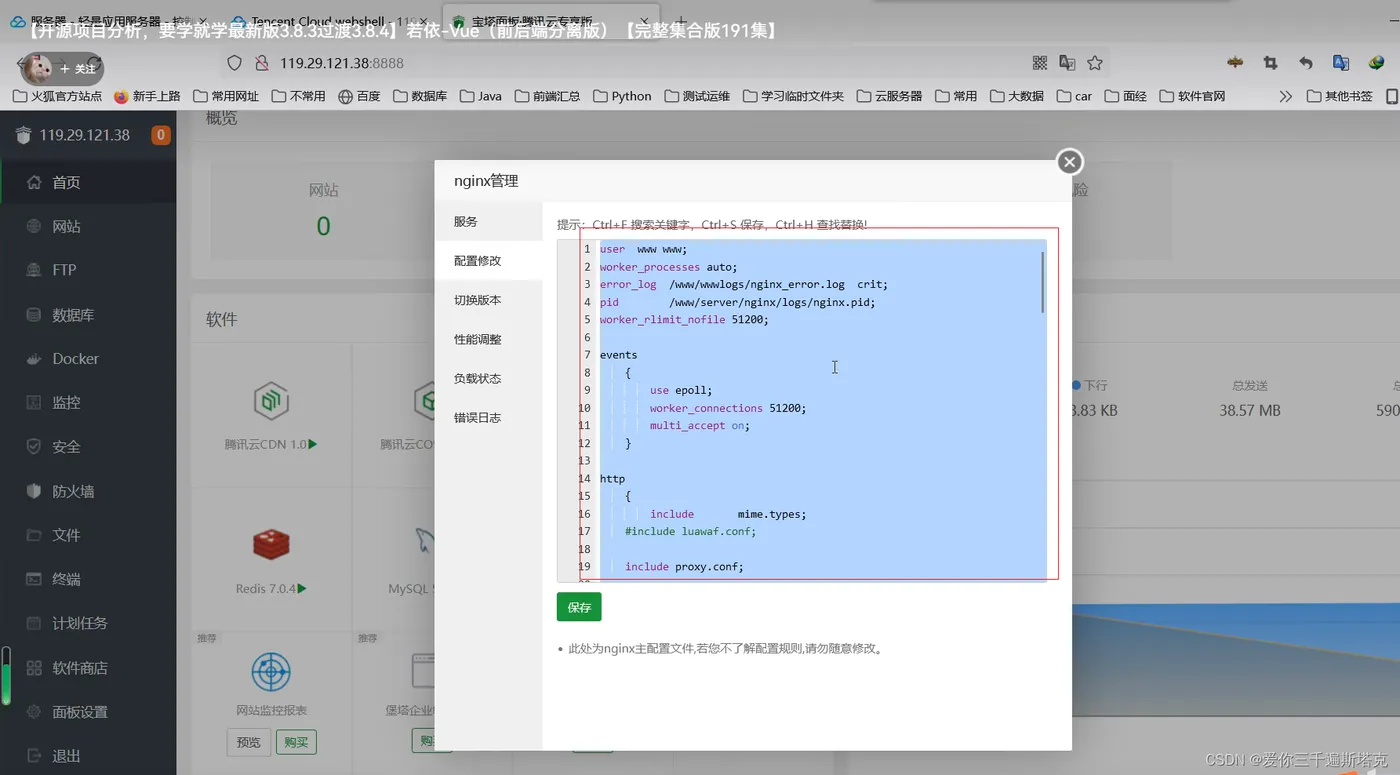Click the Redis 7.0.4 software icon

pos(270,545)
